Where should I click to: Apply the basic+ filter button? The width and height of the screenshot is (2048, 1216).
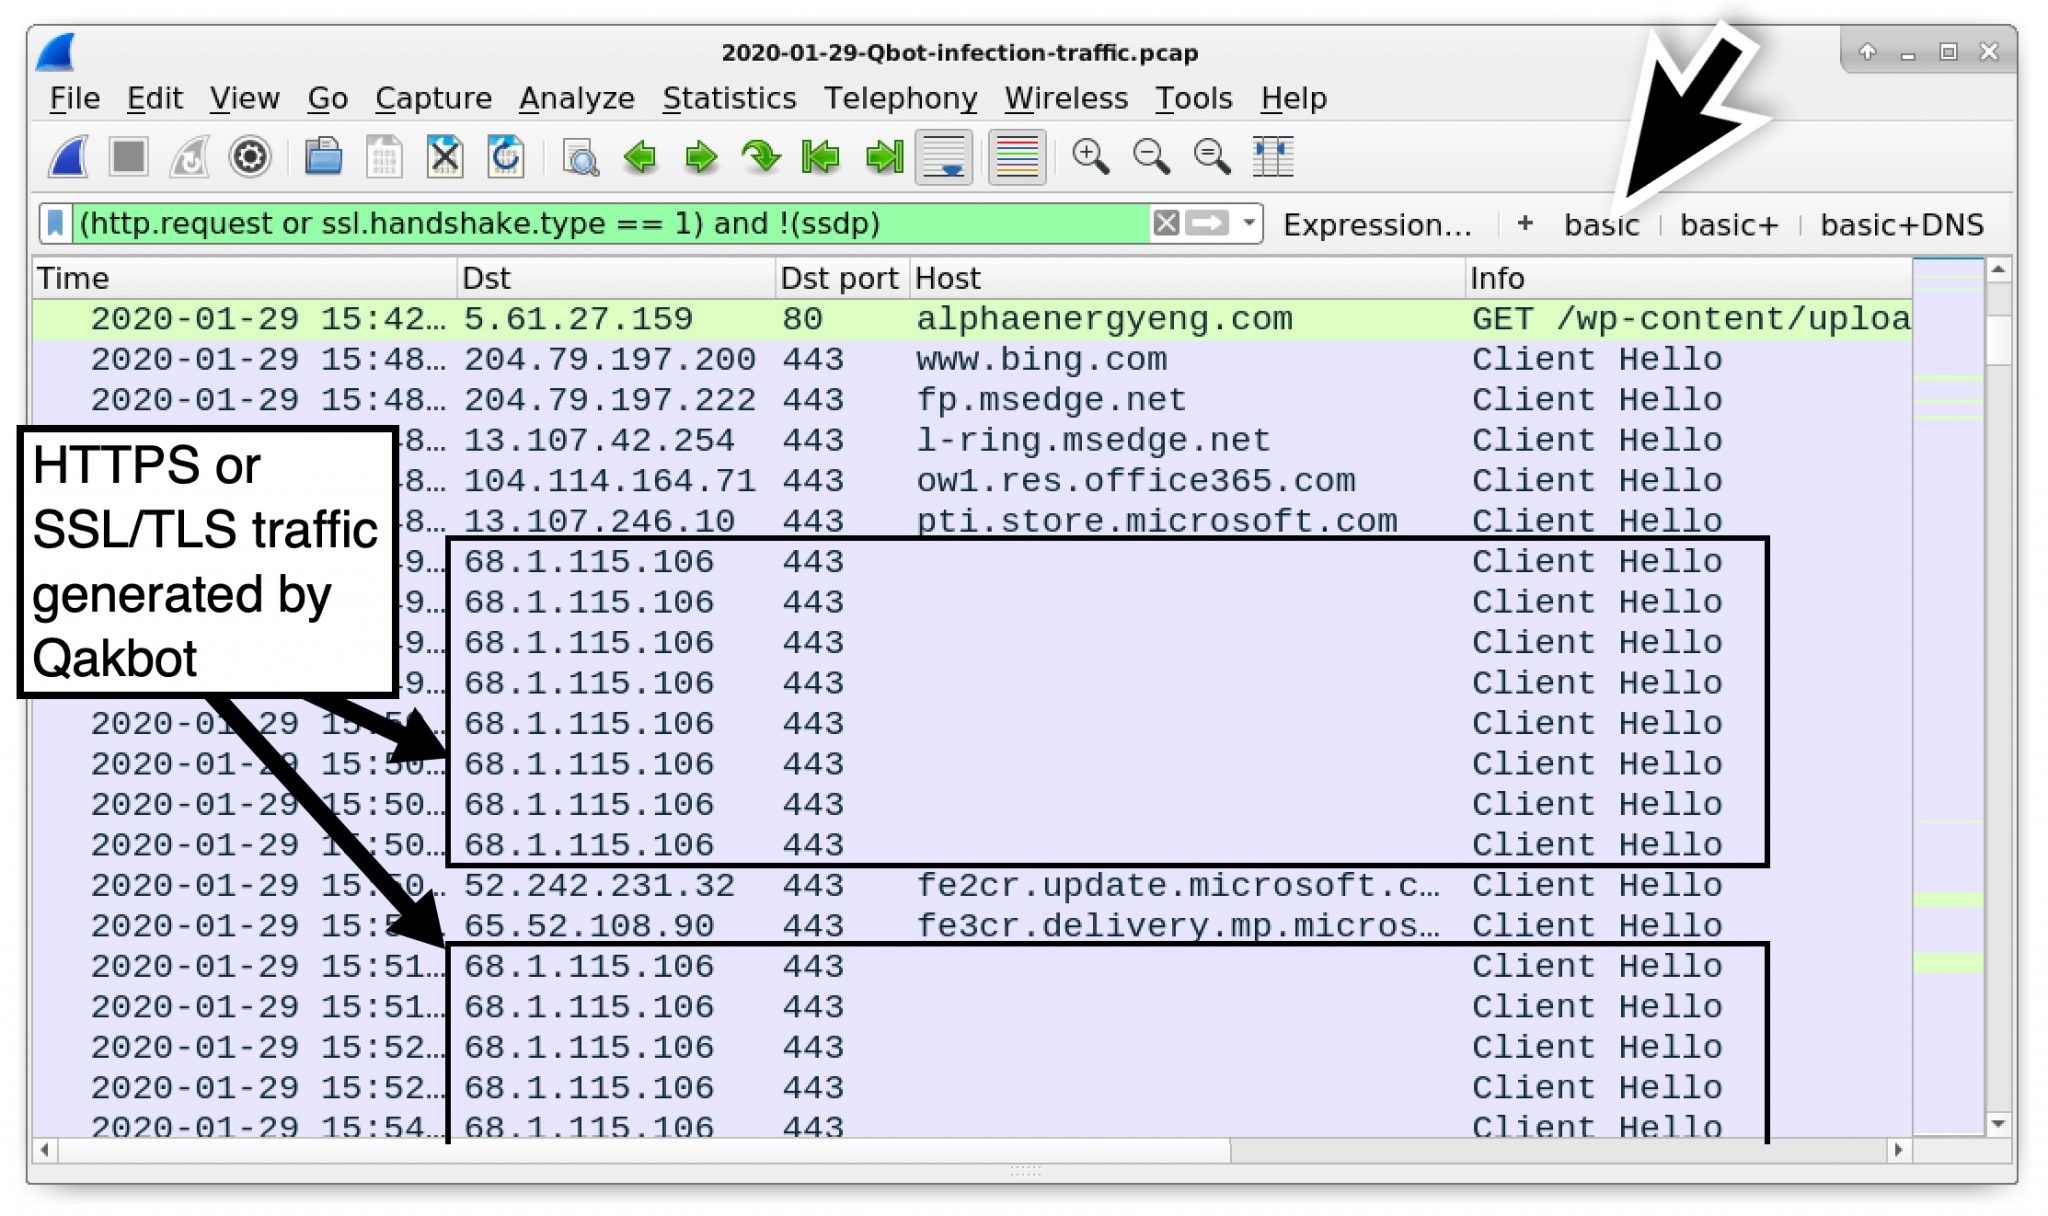[x=1729, y=225]
